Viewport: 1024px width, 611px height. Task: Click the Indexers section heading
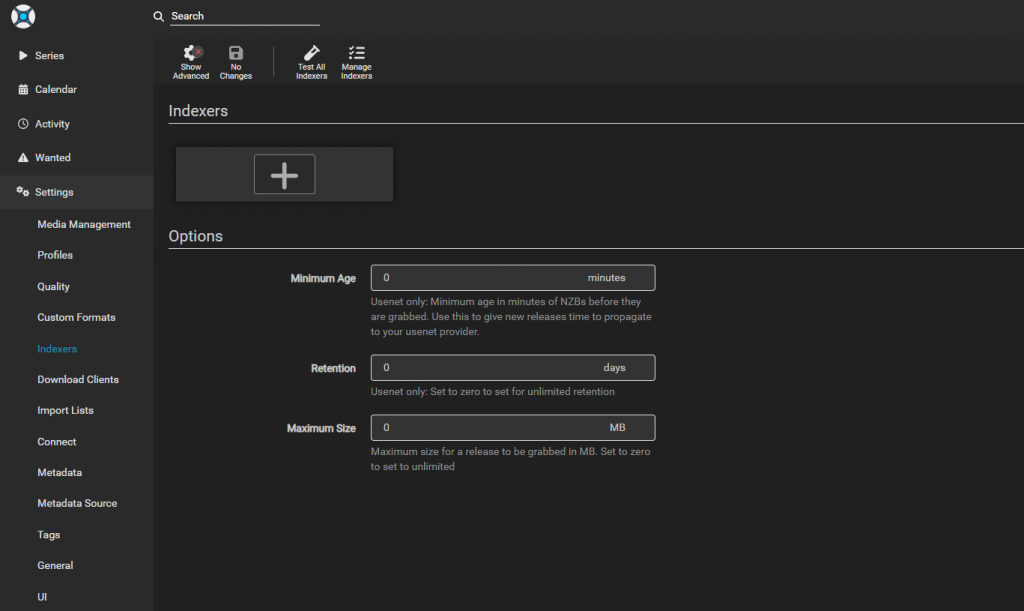click(x=199, y=111)
